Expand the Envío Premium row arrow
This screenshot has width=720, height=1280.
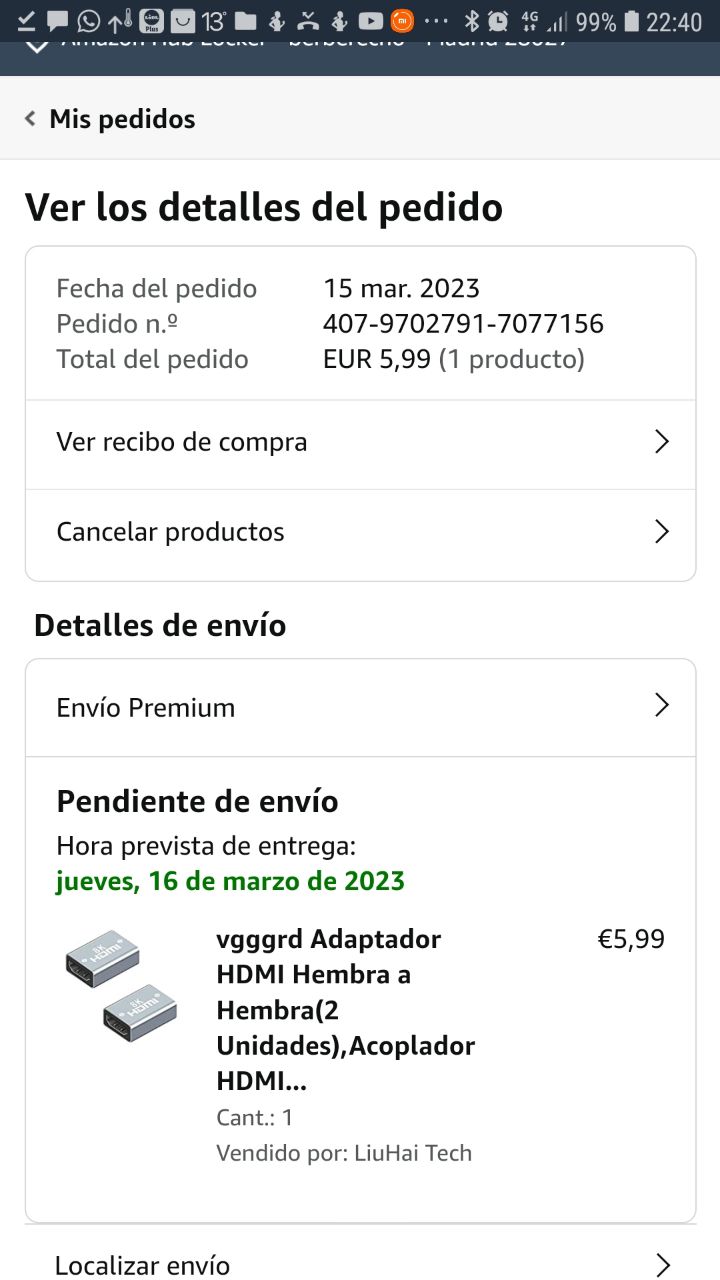660,706
